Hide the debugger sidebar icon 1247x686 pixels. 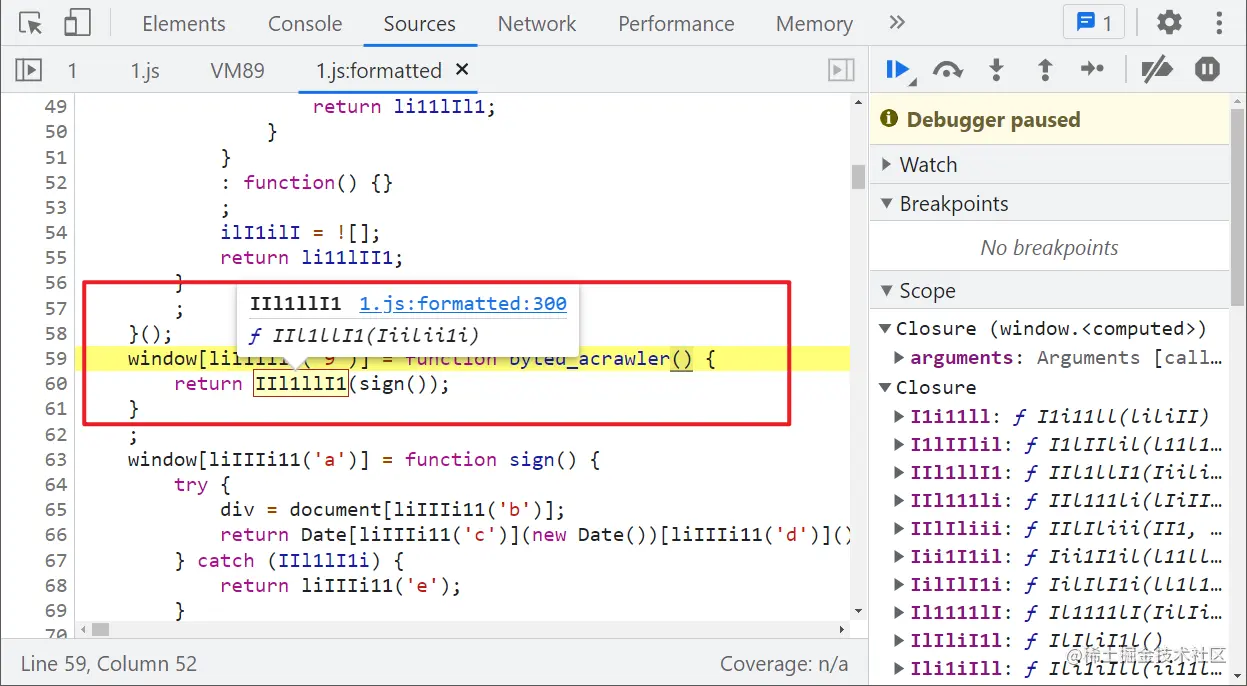[841, 70]
